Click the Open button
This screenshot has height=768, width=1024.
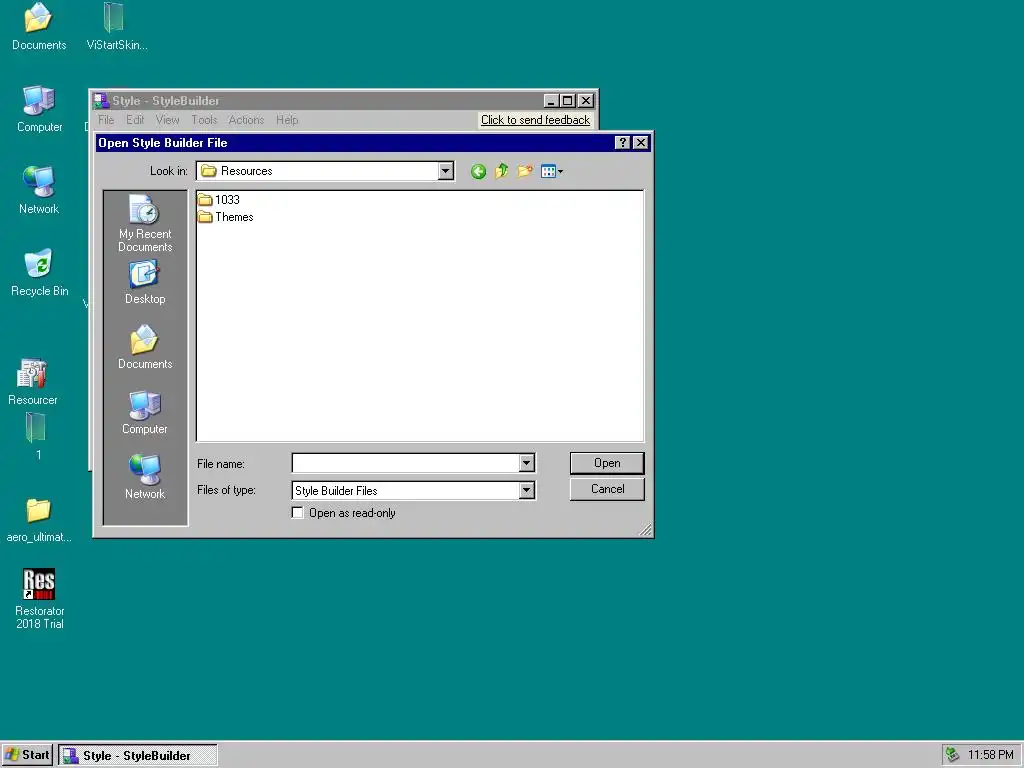point(607,463)
